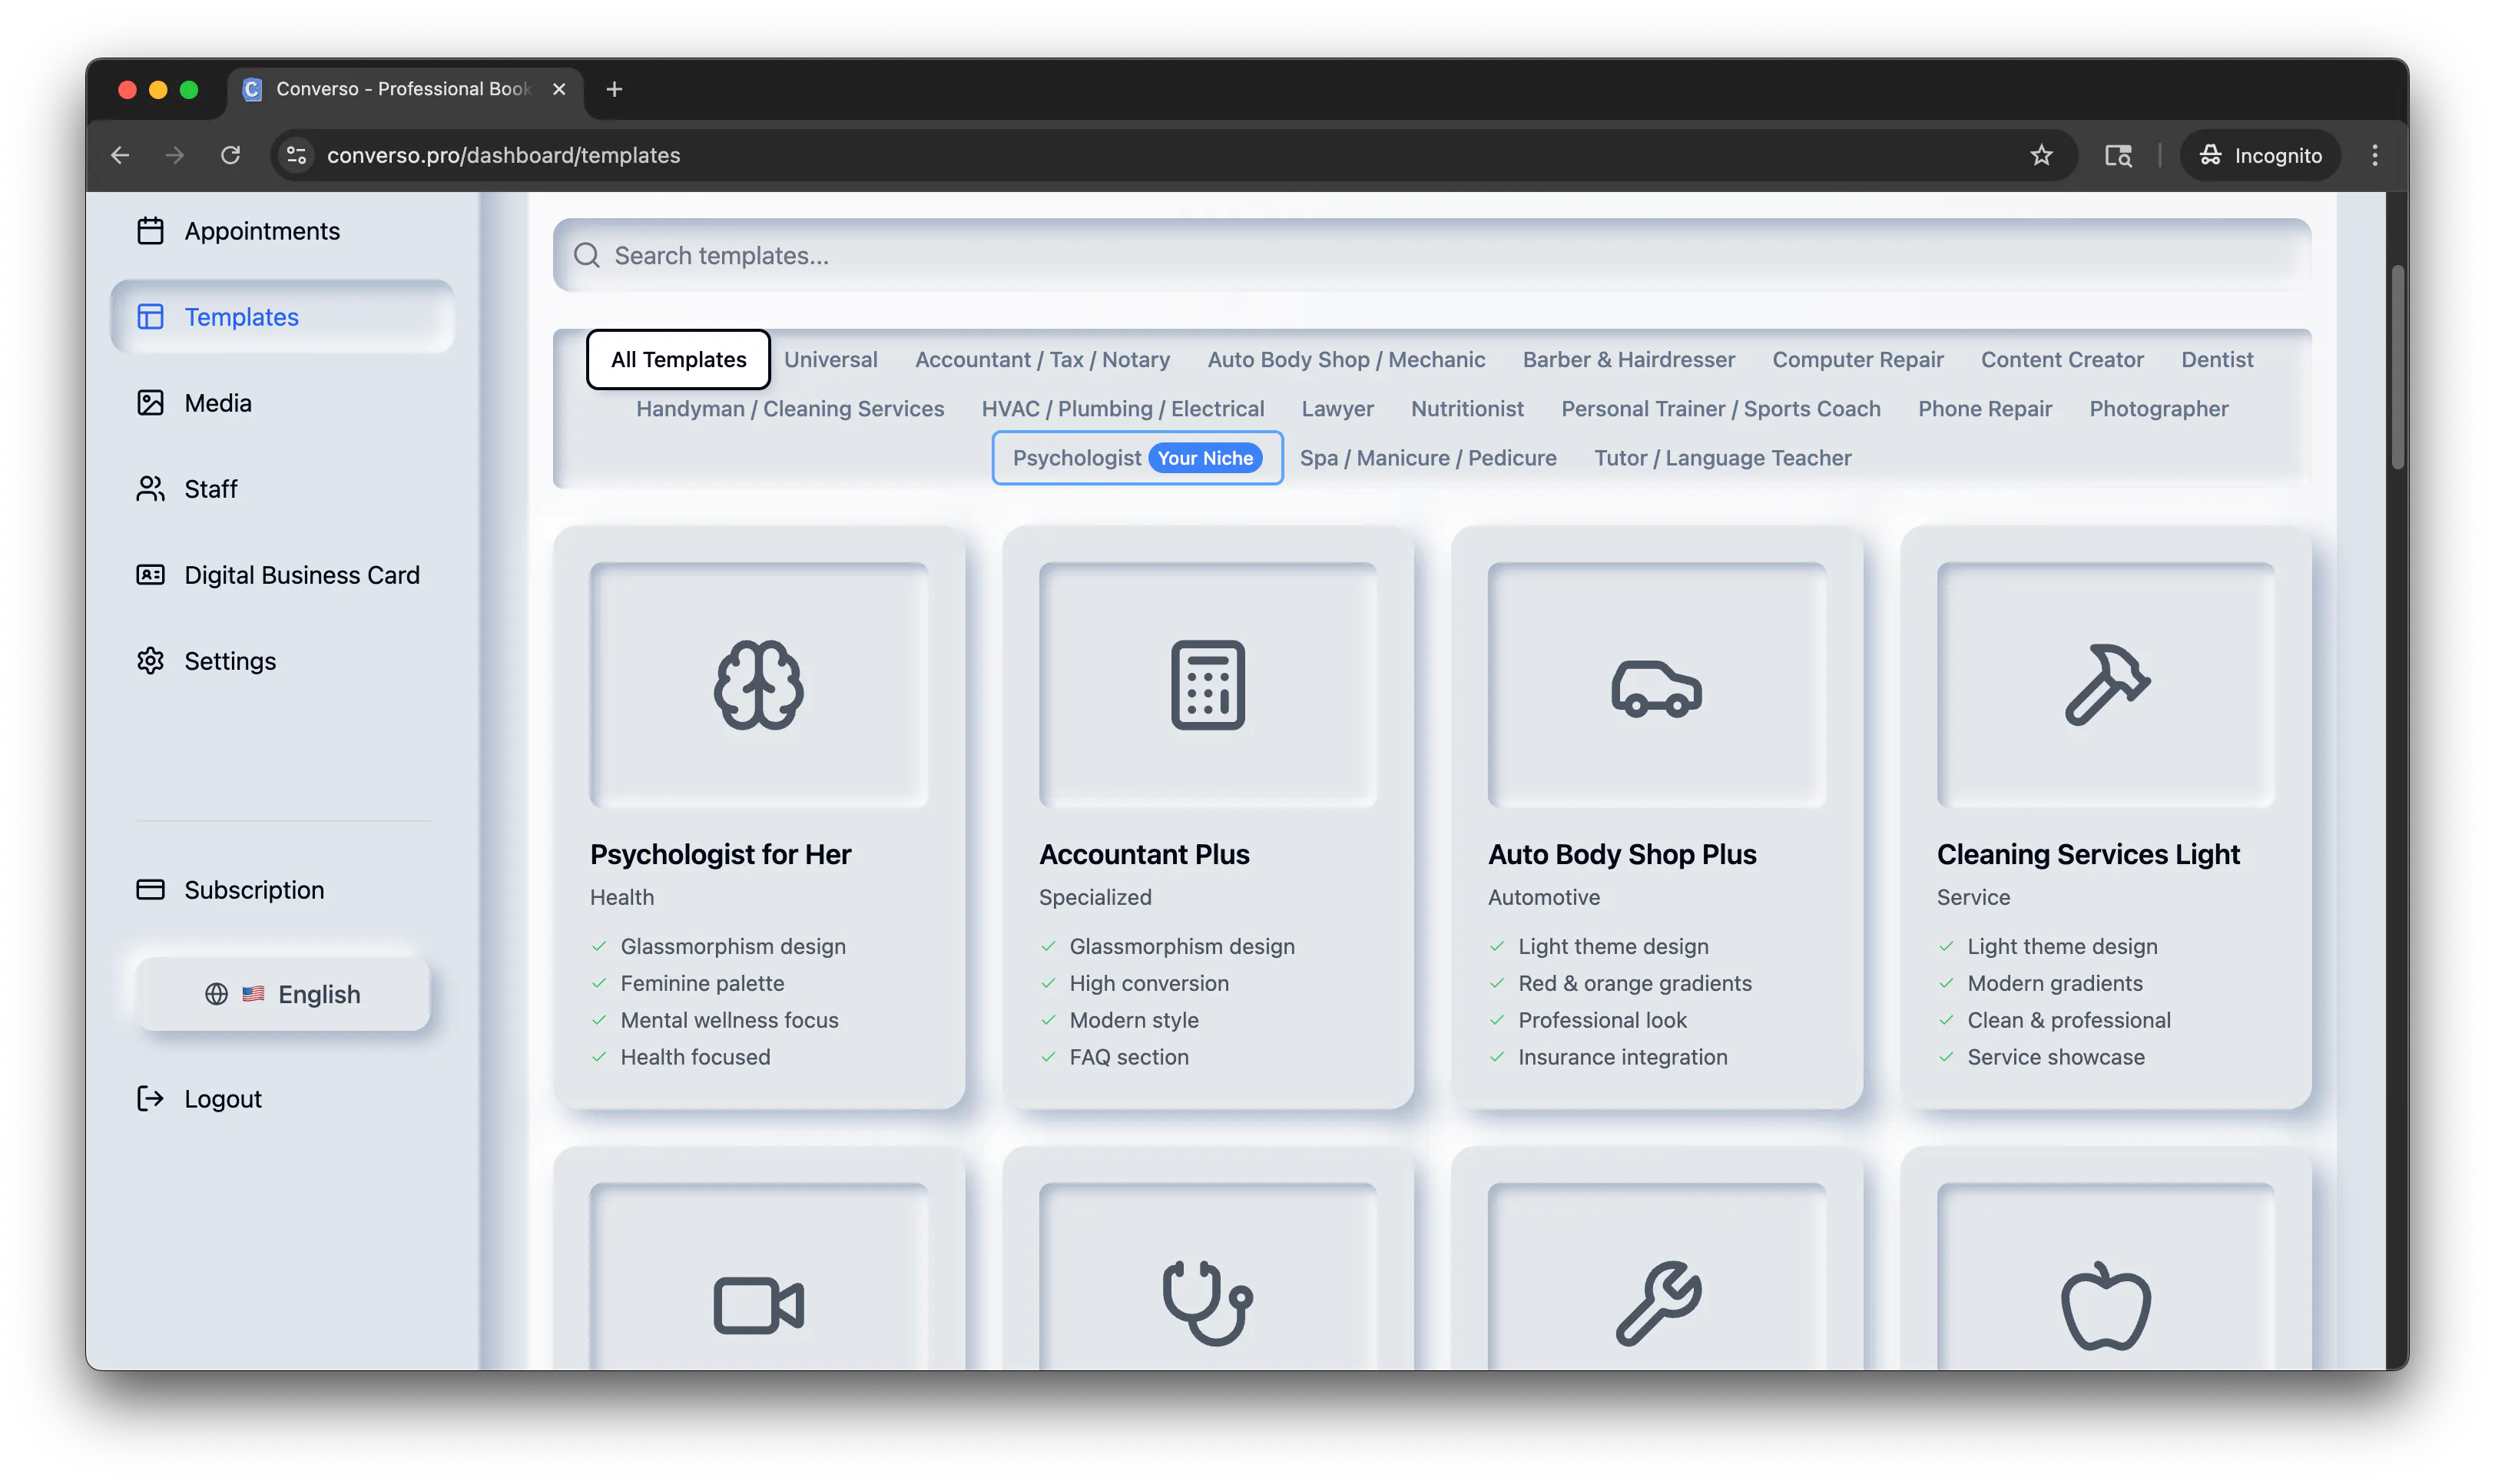Screen dimensions: 2495x1484
Task: Click the page vertical scrollbar
Action: point(2397,366)
